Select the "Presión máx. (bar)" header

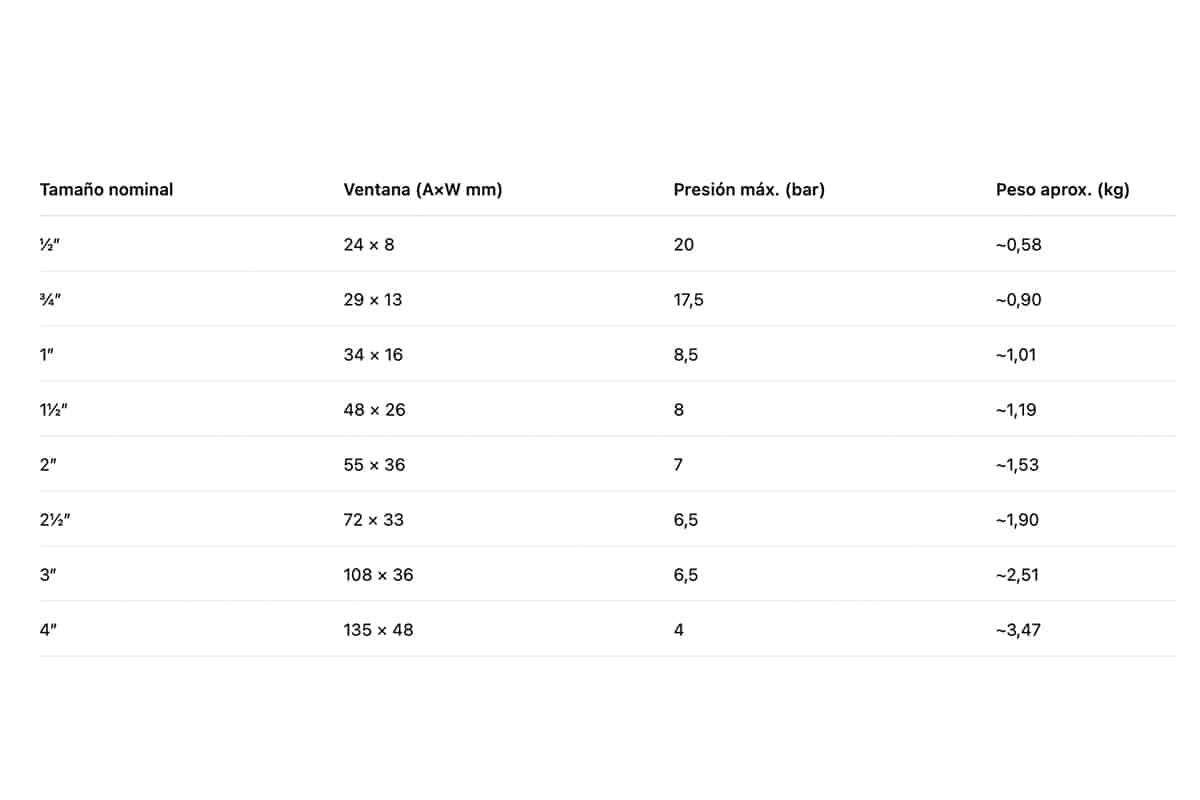(x=749, y=189)
